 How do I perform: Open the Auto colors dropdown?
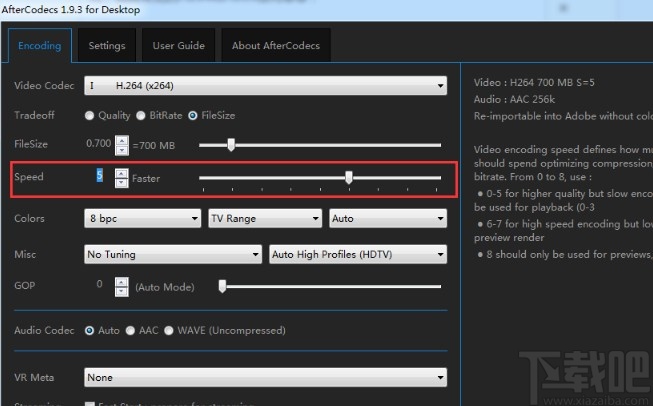[x=388, y=219]
